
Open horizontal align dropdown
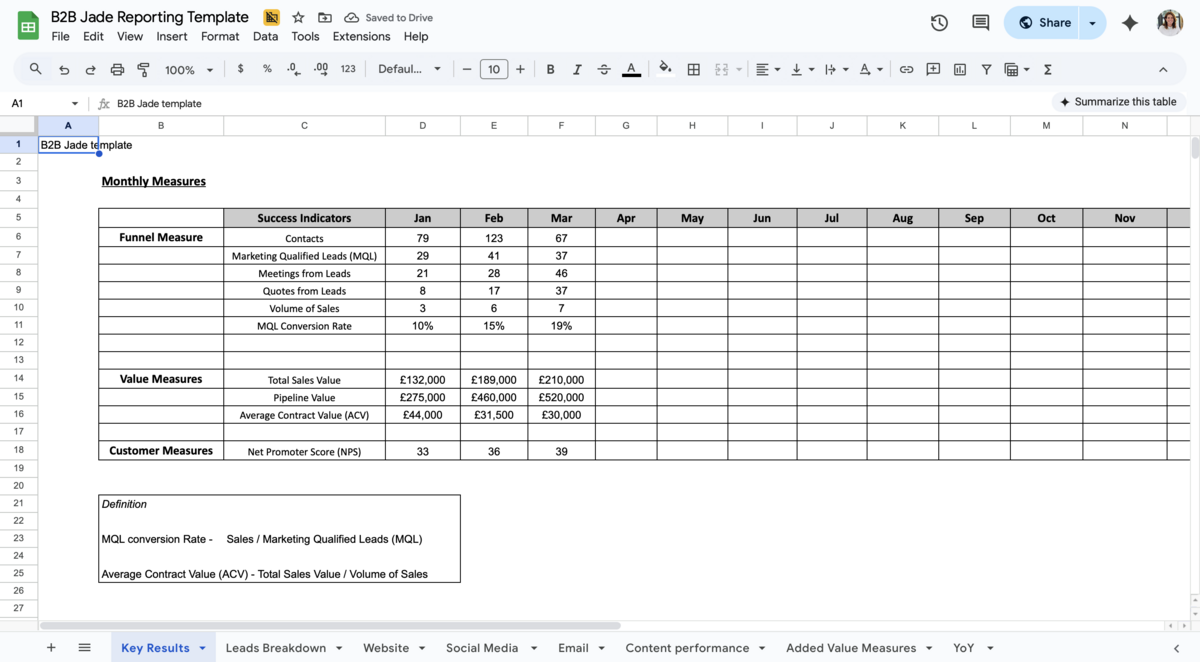point(768,69)
